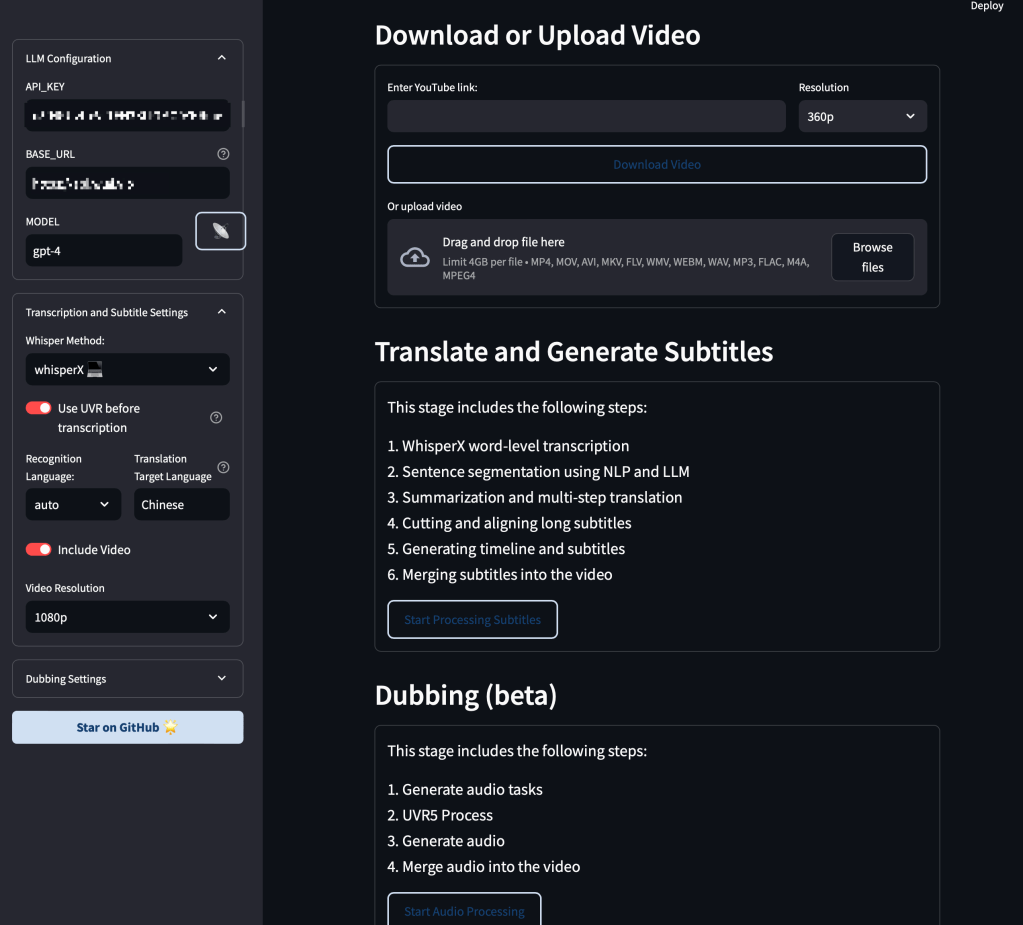
Task: Open the Video Resolution 1080p dropdown
Action: pos(127,618)
